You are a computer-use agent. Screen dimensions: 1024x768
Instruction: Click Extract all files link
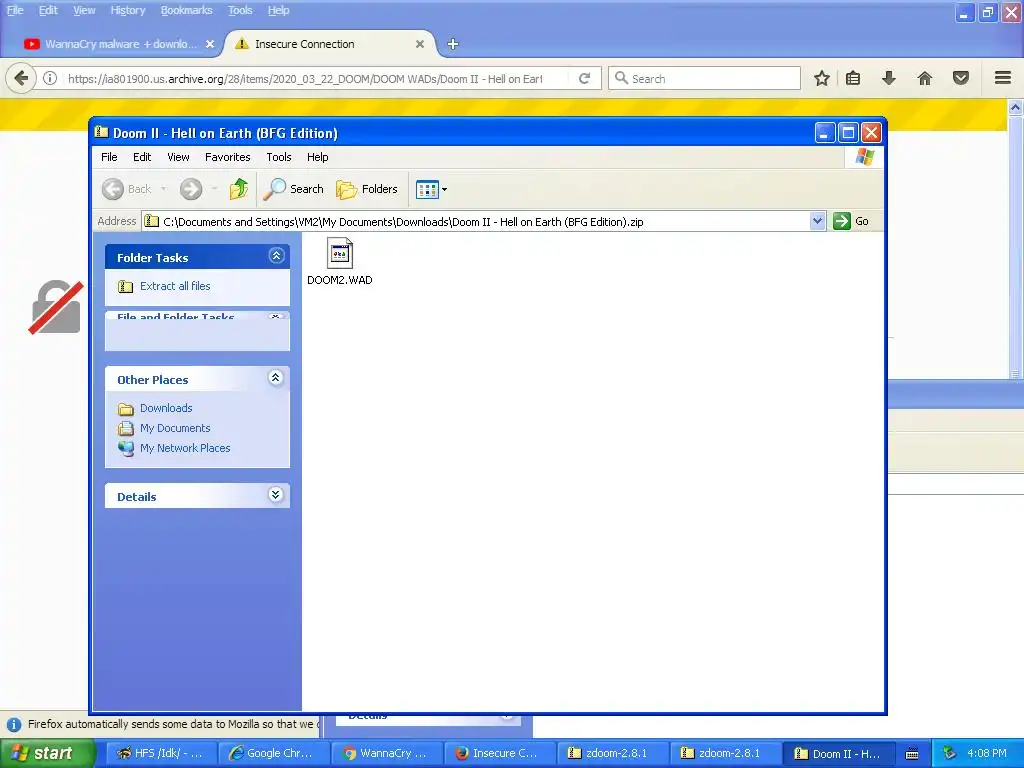(175, 286)
